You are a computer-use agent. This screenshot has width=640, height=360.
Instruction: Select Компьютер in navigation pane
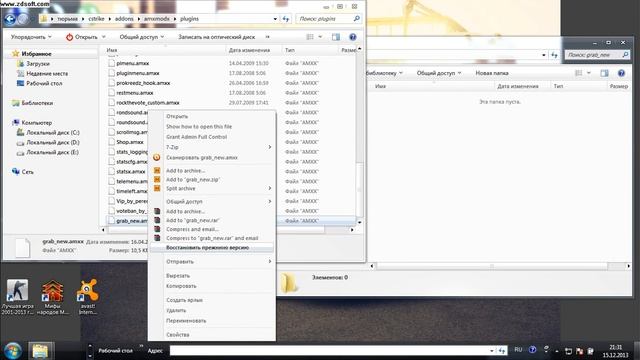pos(36,122)
